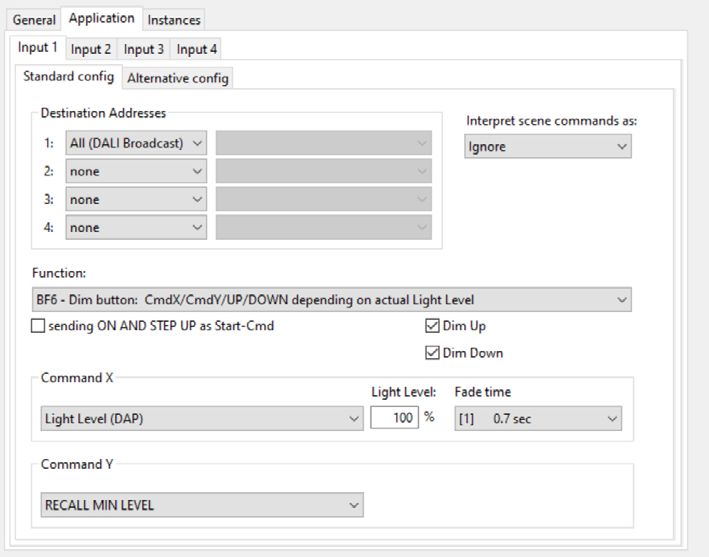709x557 pixels.
Task: Click disabled secondary dropdown of address 4
Action: pyautogui.click(x=323, y=227)
